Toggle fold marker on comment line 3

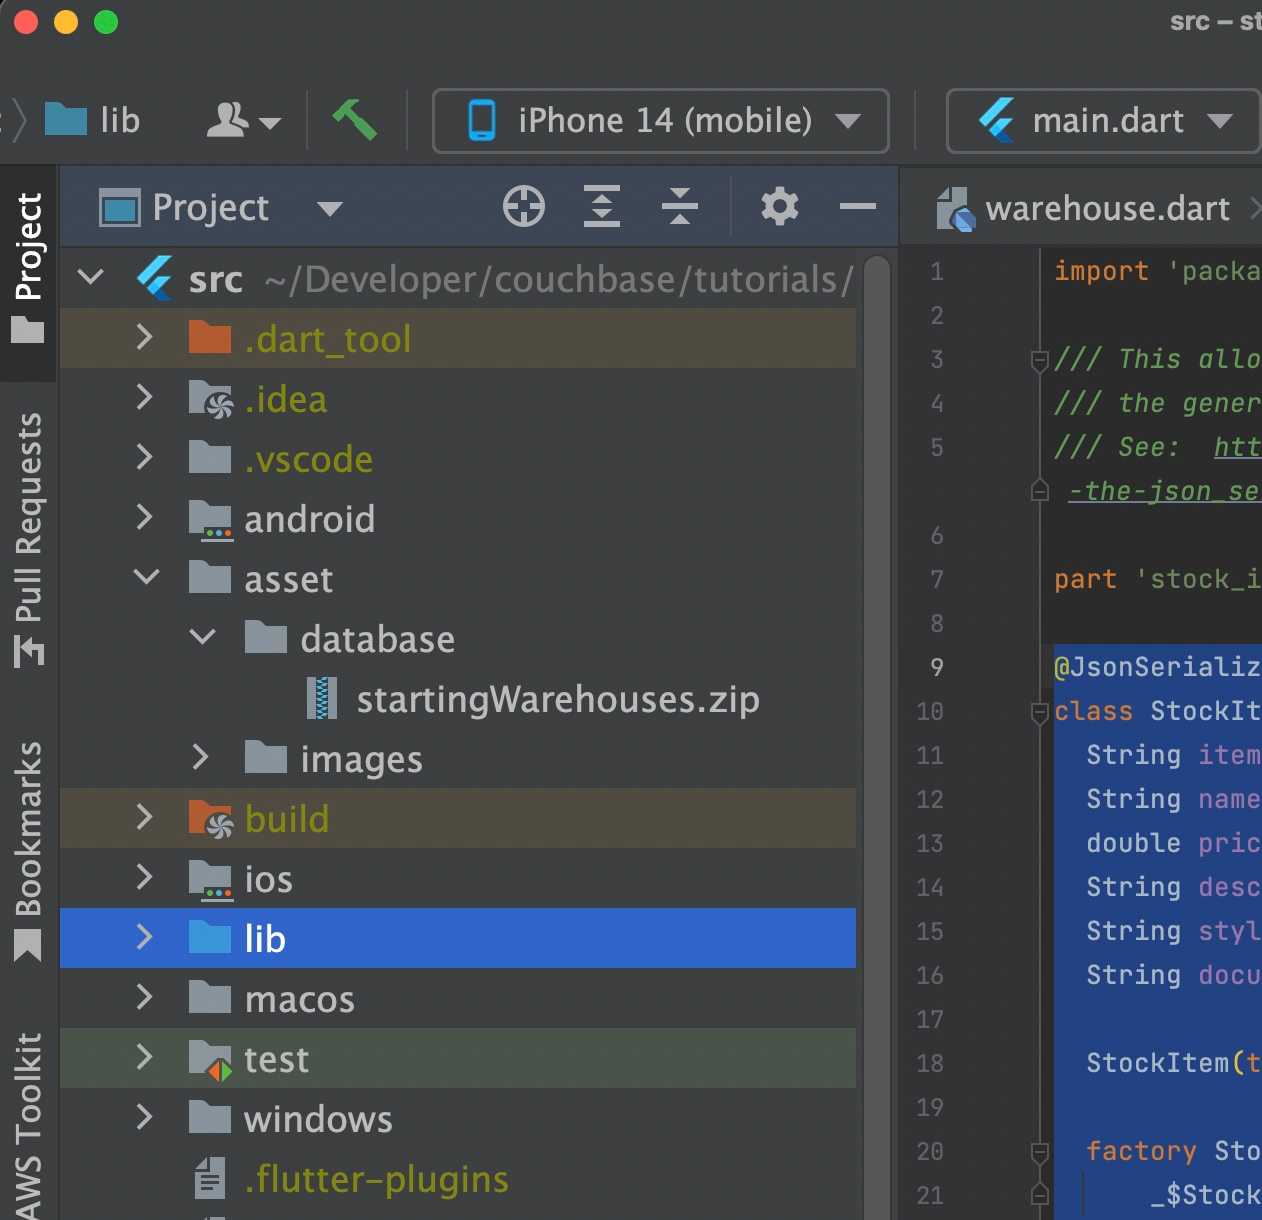(1040, 360)
